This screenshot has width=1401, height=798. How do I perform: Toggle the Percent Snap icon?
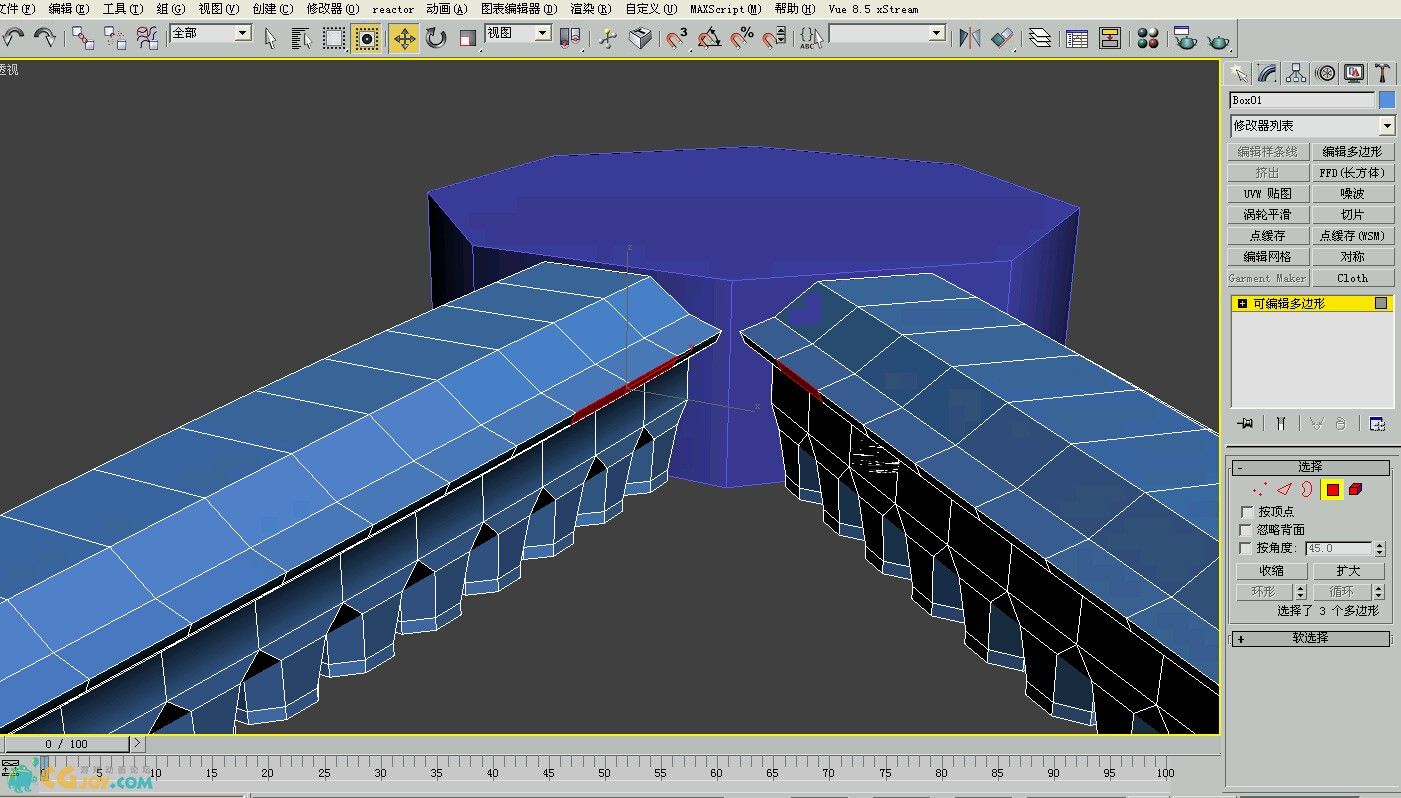pos(742,38)
